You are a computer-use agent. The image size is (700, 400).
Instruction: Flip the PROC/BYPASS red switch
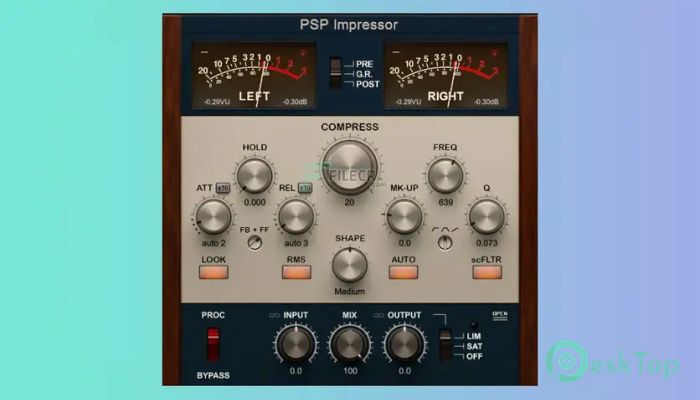pyautogui.click(x=213, y=344)
